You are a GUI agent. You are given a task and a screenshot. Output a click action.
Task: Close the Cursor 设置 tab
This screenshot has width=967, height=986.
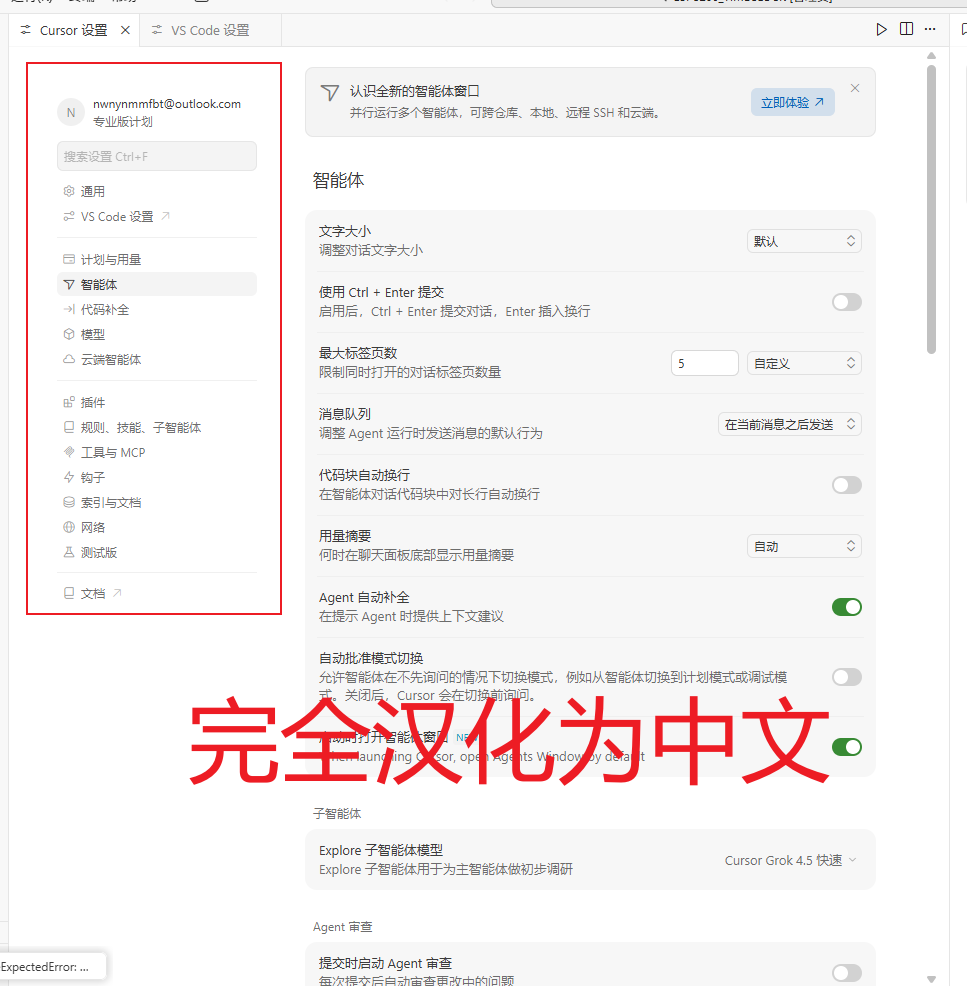125,30
